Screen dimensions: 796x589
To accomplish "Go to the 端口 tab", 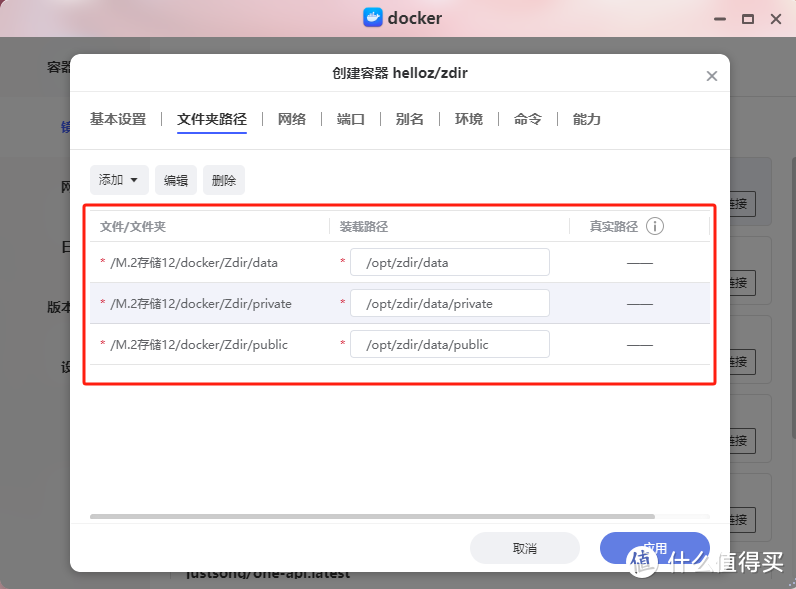I will point(351,119).
